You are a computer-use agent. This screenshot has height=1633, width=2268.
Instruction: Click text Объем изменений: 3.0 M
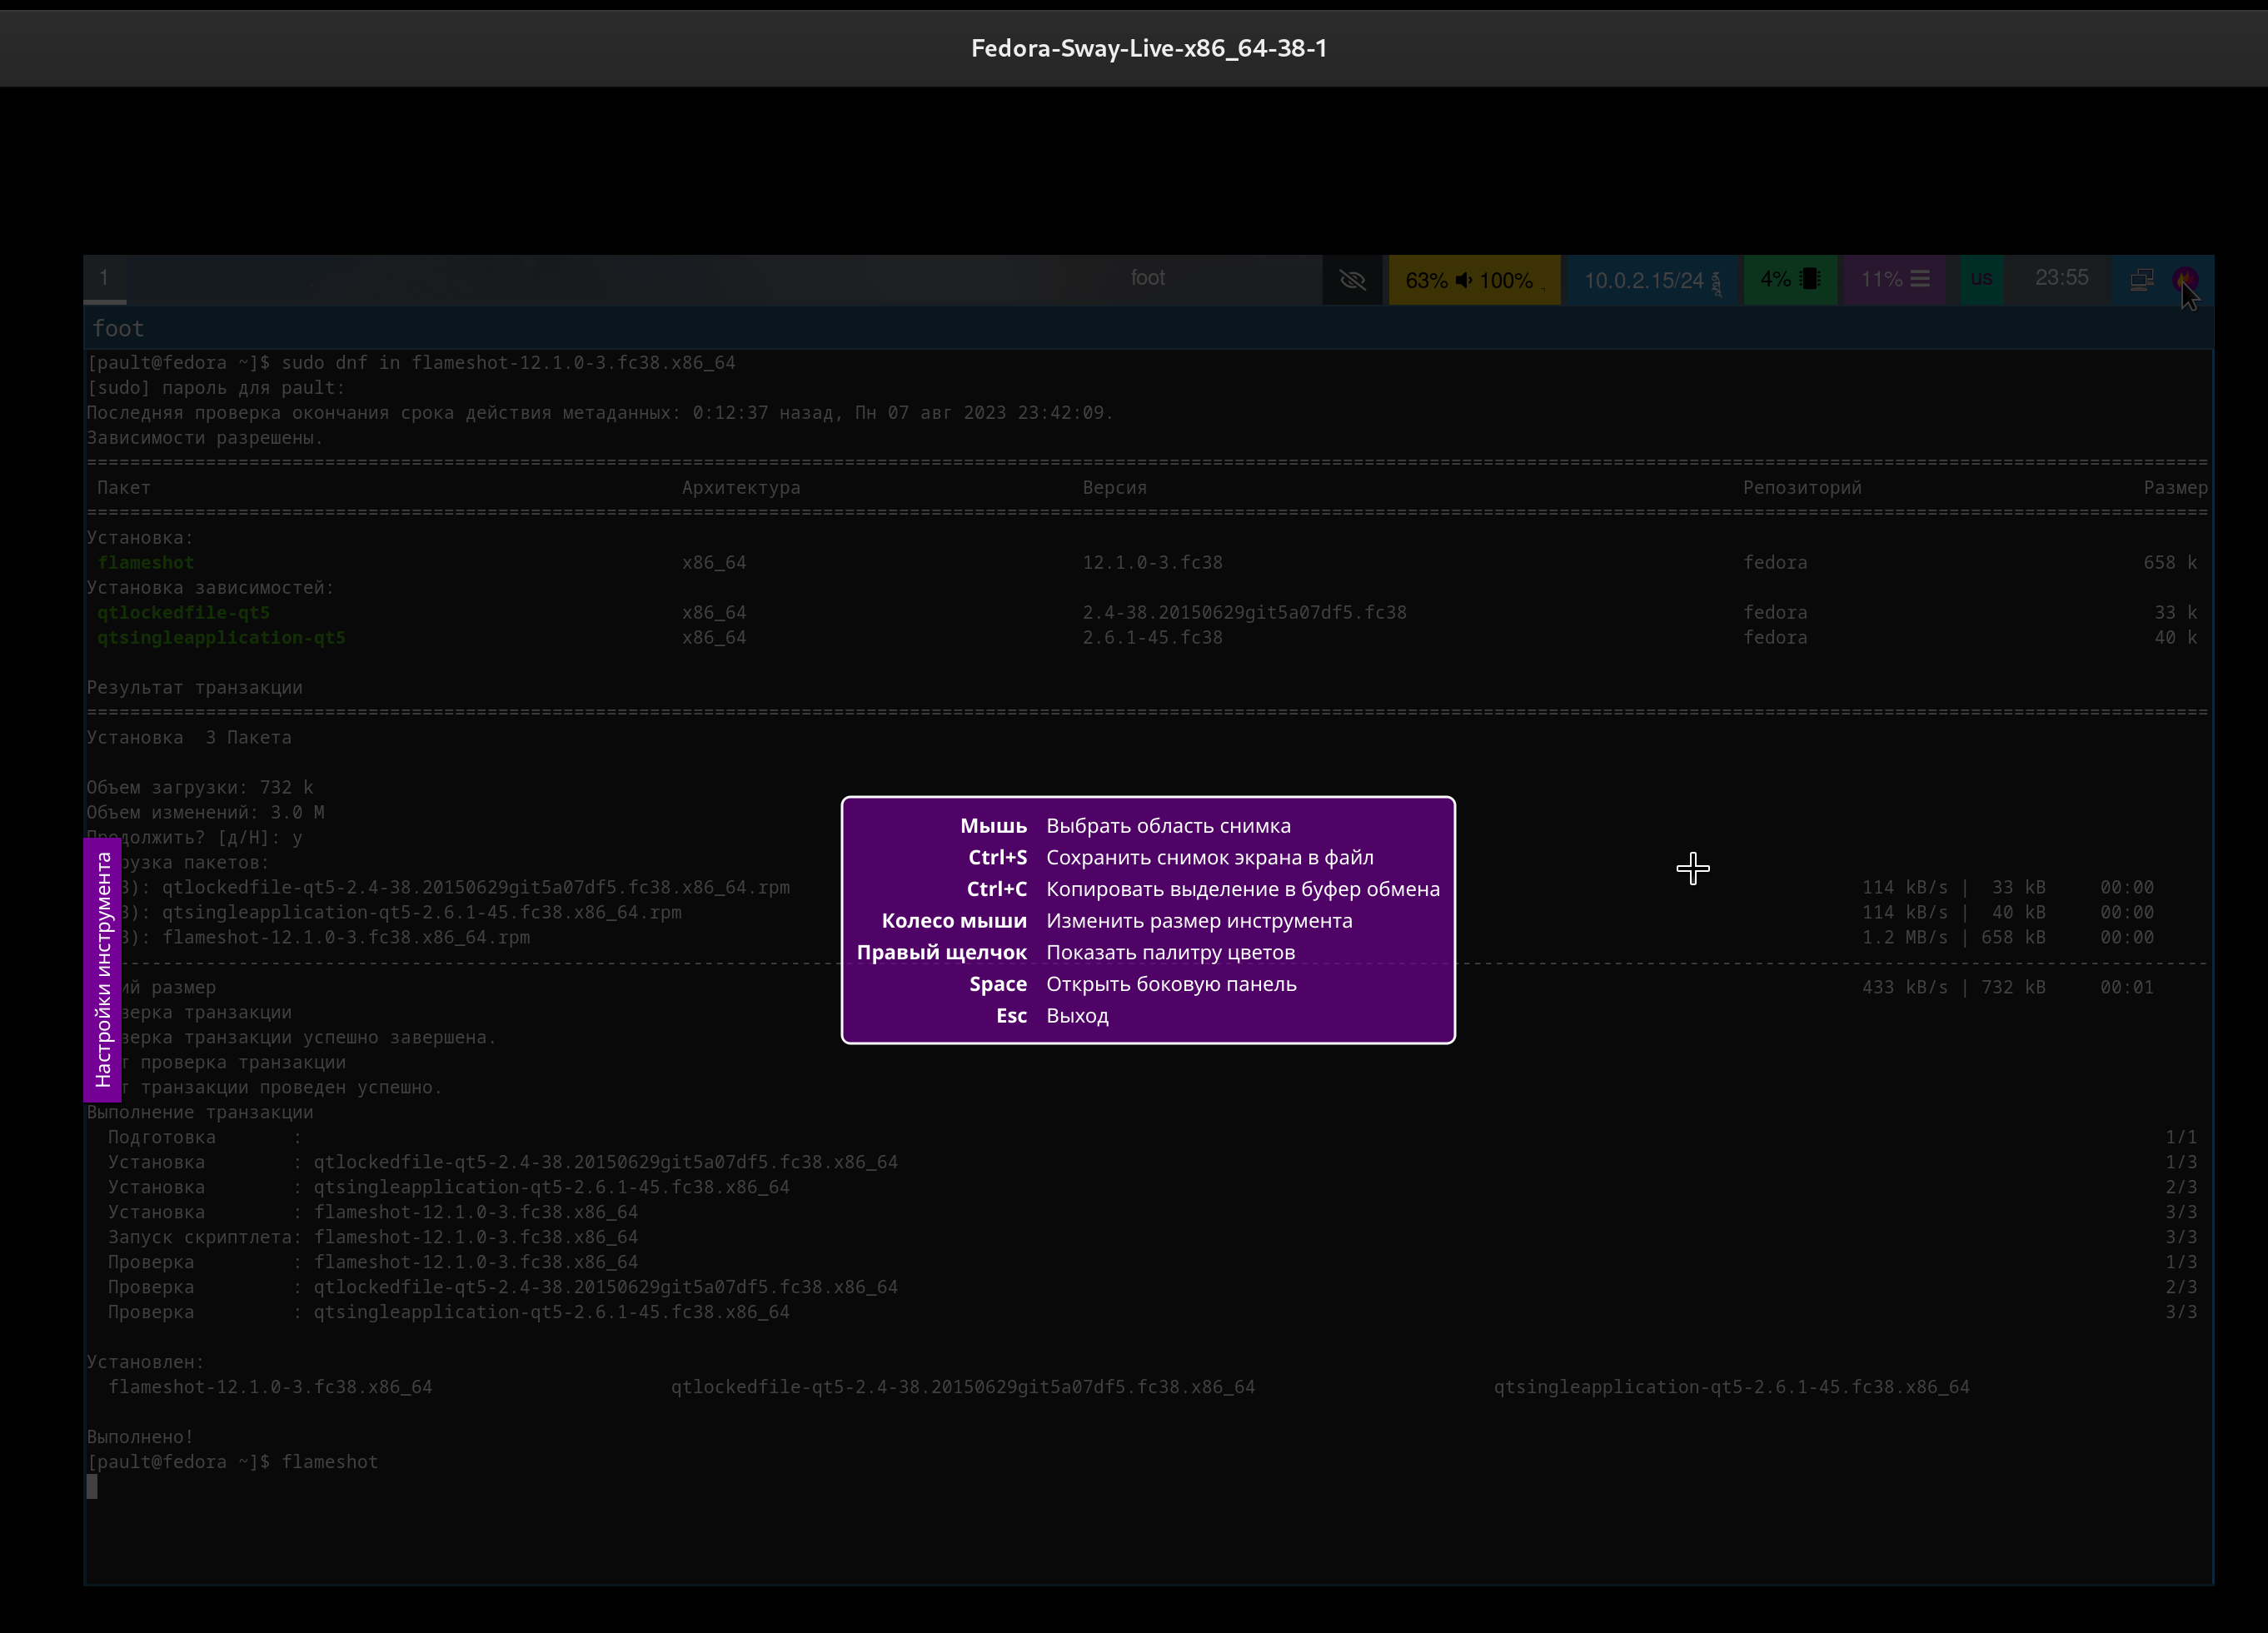click(x=205, y=813)
